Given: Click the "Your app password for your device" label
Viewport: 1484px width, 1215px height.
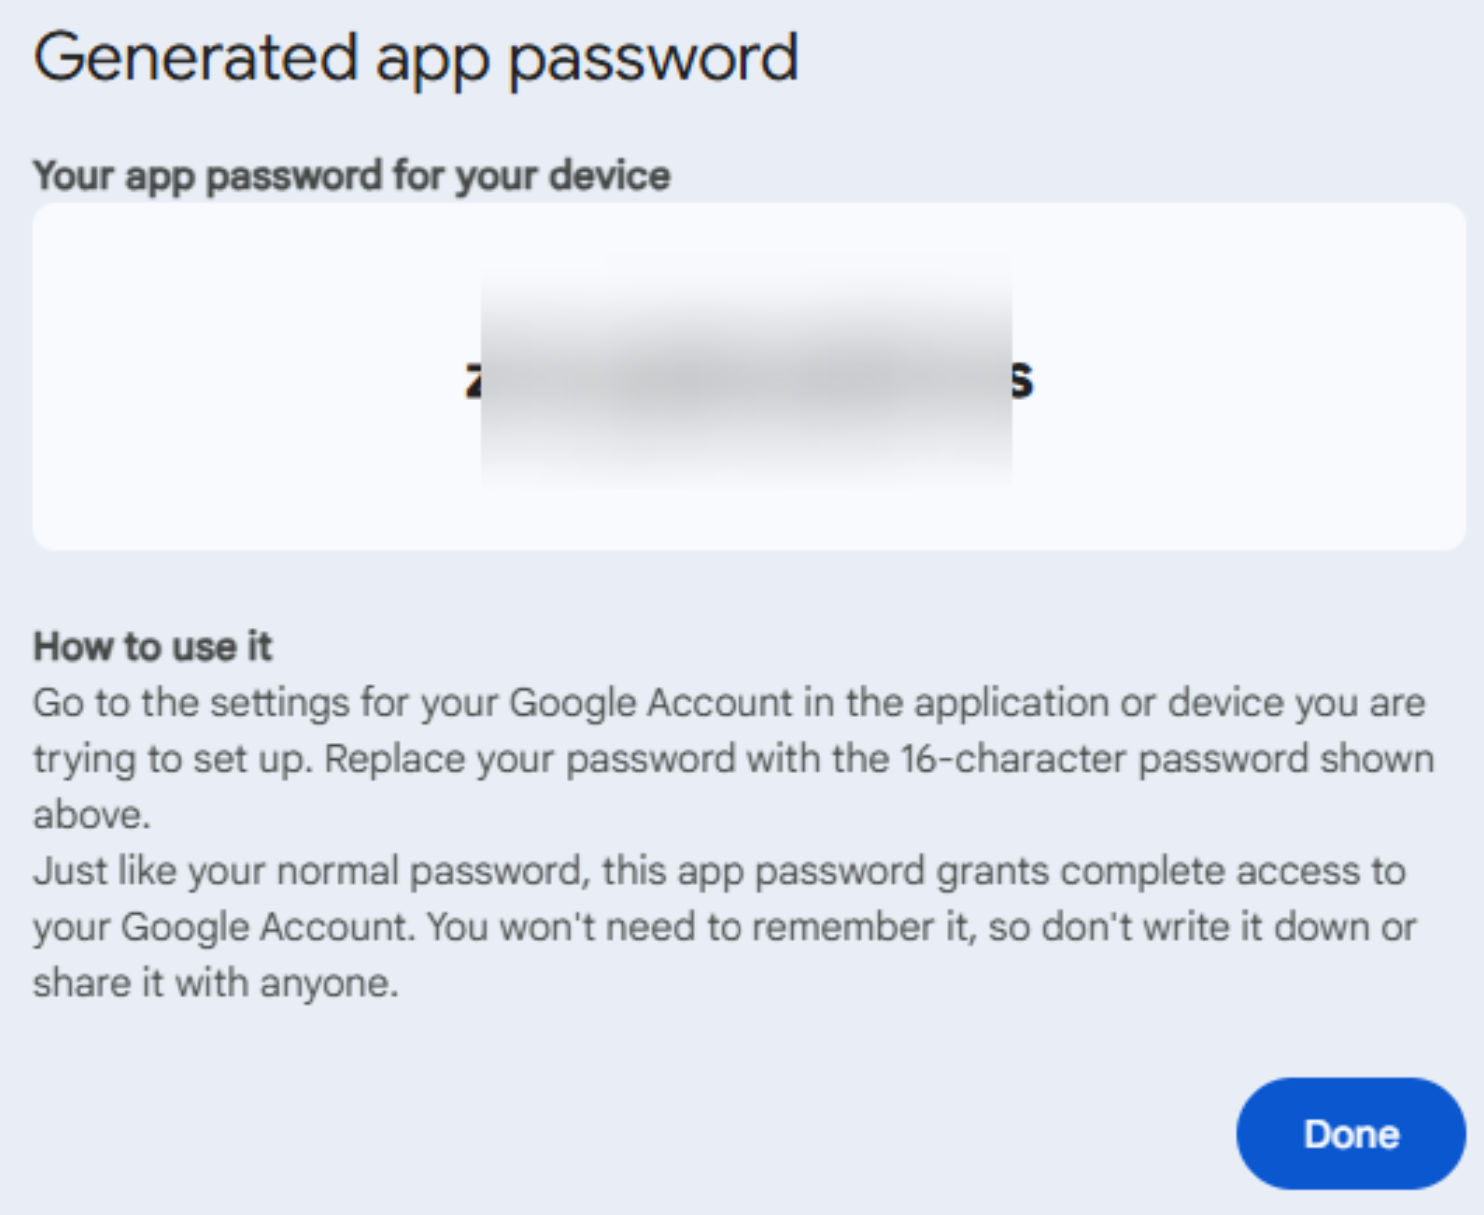Looking at the screenshot, I should coord(351,175).
